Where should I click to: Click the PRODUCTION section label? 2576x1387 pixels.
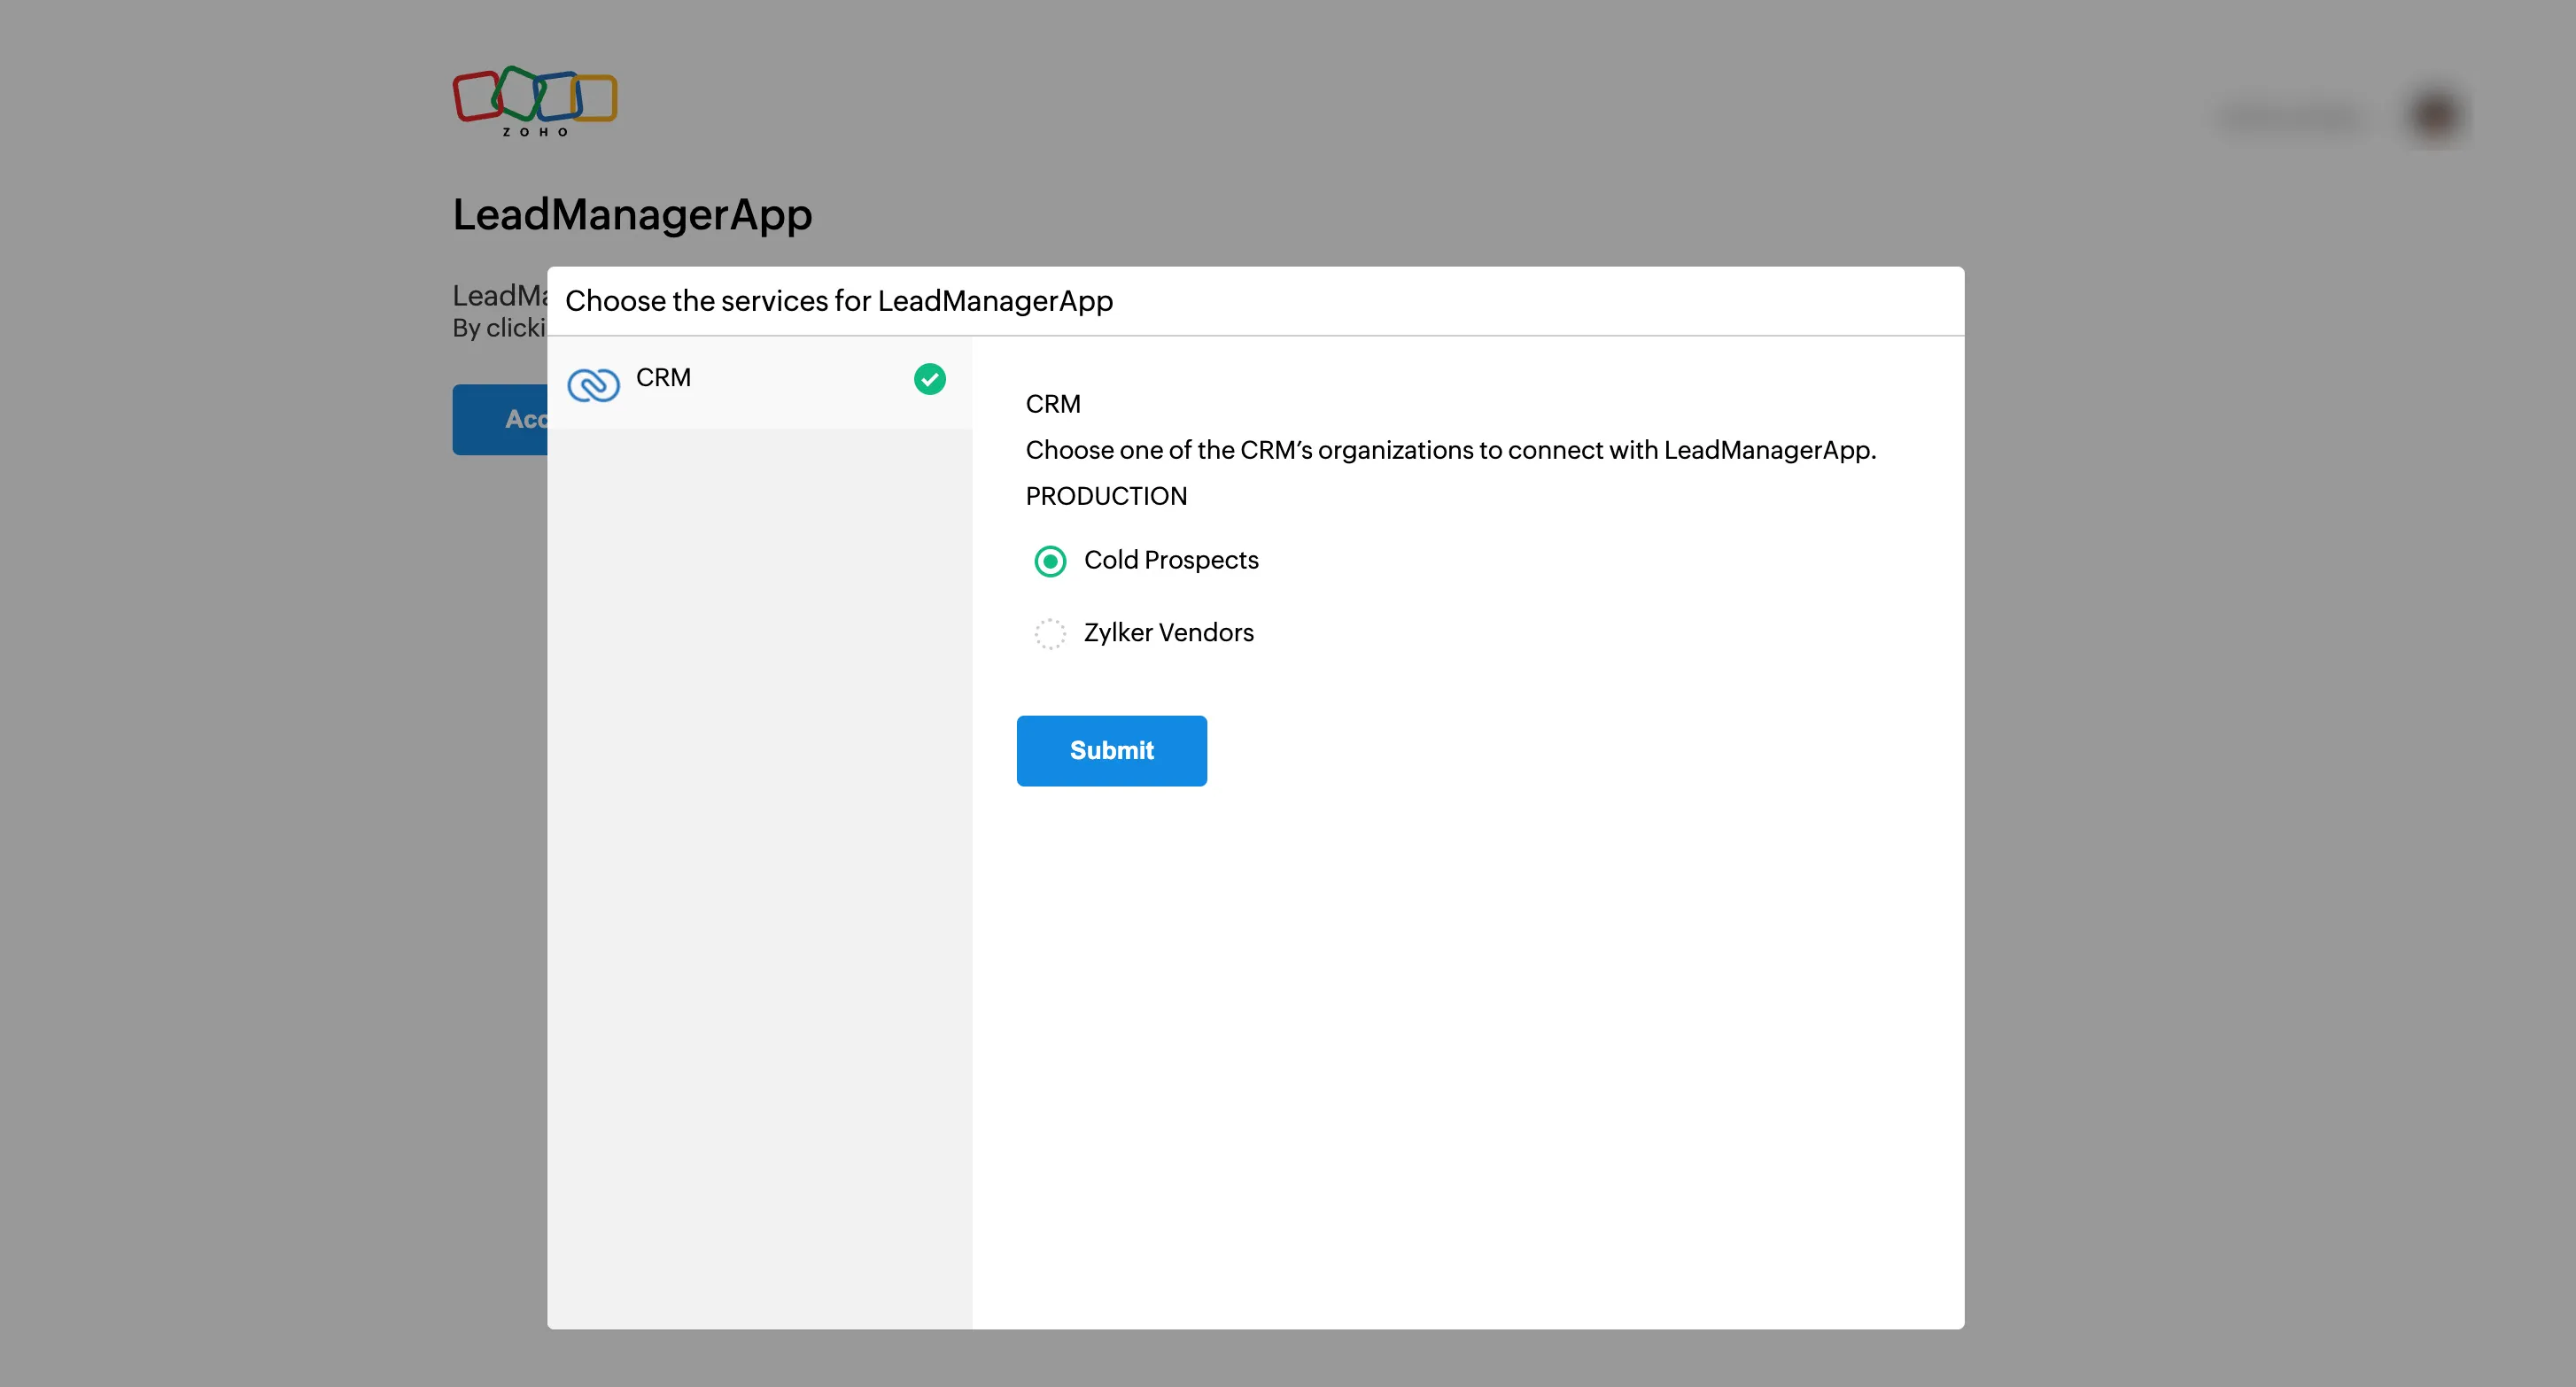[1105, 496]
